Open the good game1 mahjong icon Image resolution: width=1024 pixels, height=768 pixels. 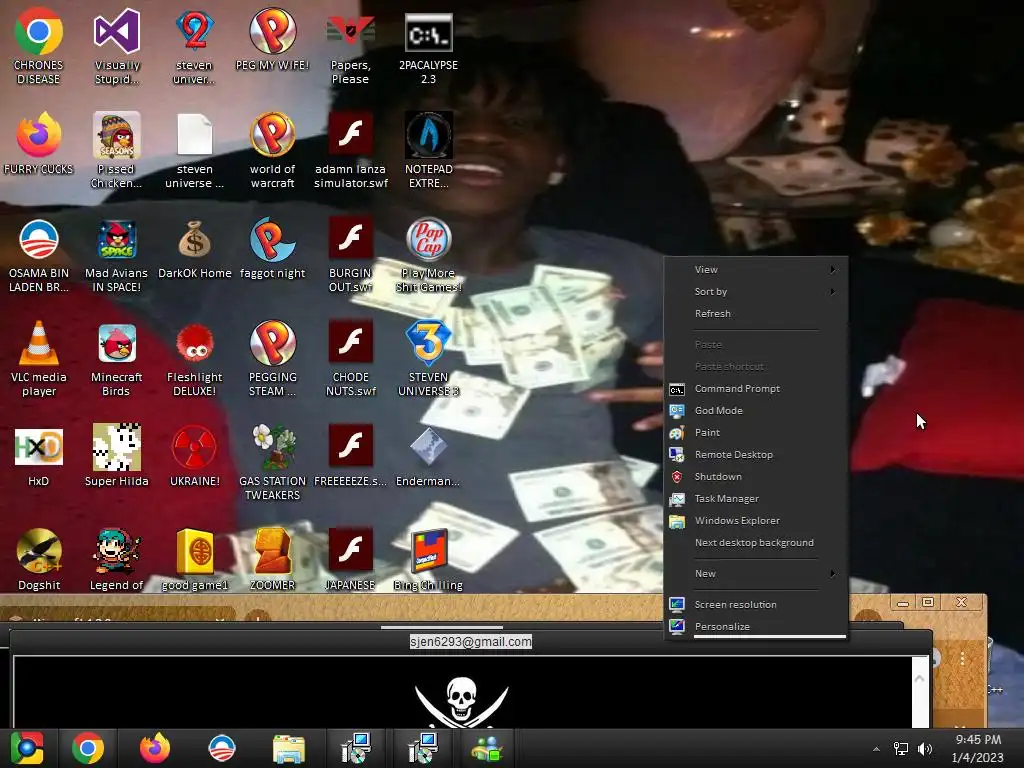(x=195, y=560)
